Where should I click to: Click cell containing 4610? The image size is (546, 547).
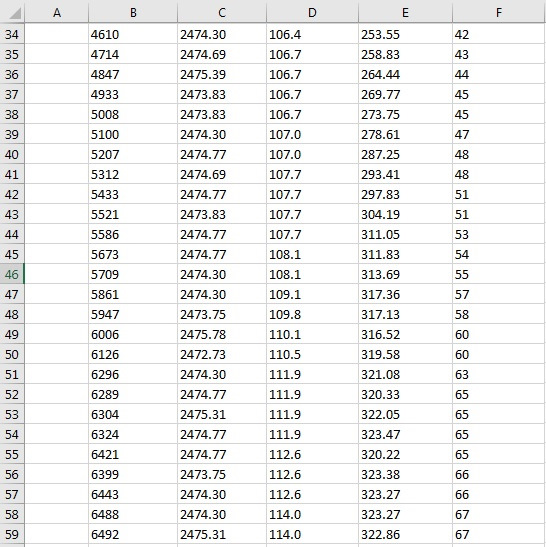point(133,34)
